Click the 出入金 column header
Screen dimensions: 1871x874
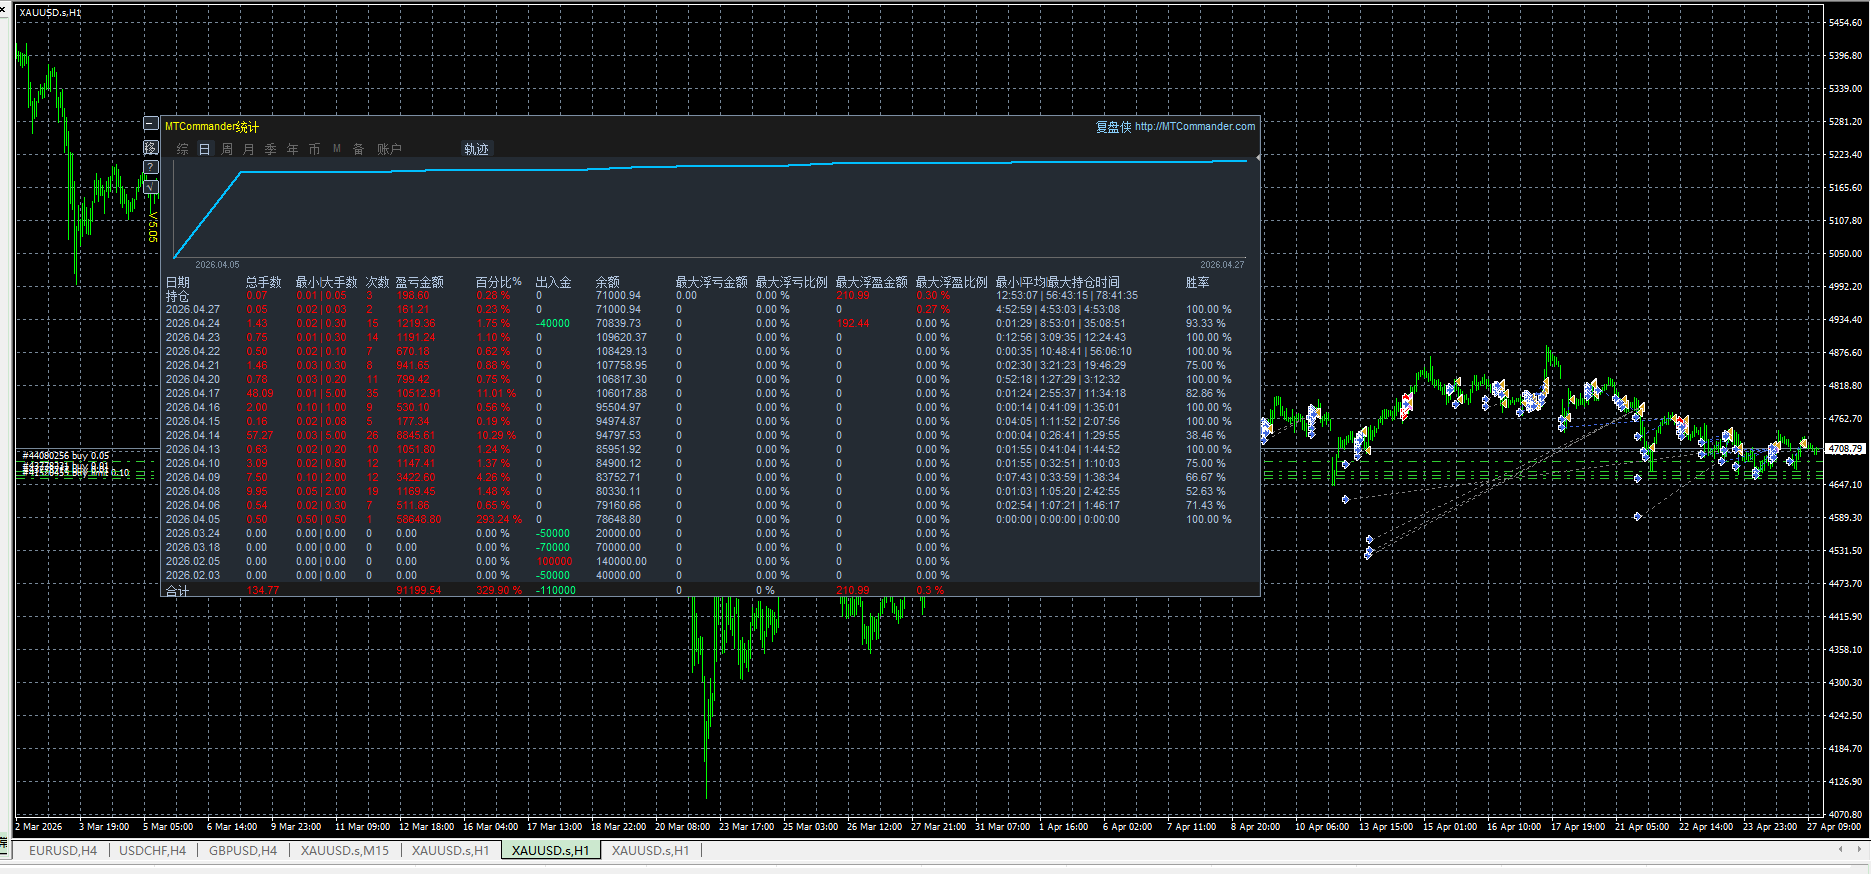pos(554,282)
